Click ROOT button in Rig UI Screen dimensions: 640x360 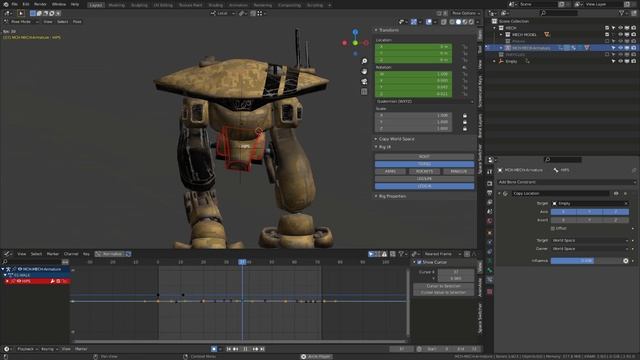click(x=424, y=157)
